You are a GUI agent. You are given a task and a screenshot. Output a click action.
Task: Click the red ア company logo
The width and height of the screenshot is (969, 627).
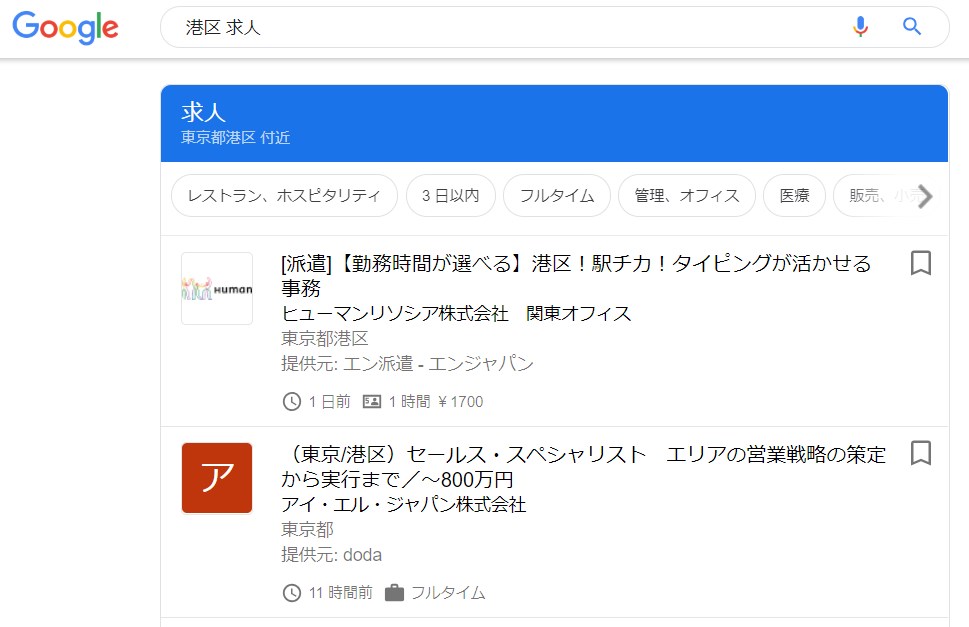click(217, 478)
